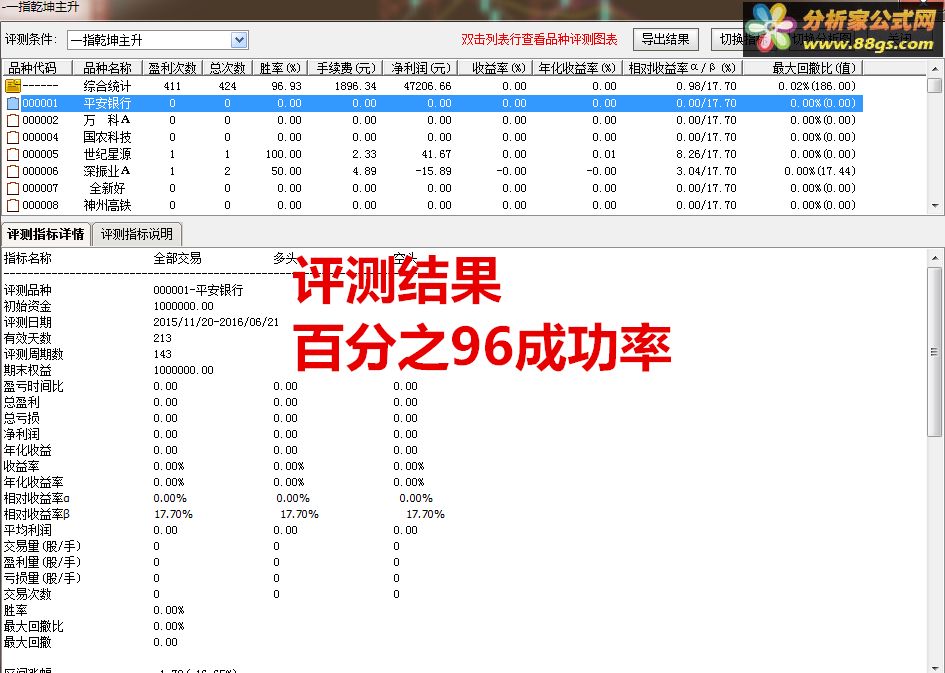
Task: Select the 万 科A row name
Action: (107, 121)
